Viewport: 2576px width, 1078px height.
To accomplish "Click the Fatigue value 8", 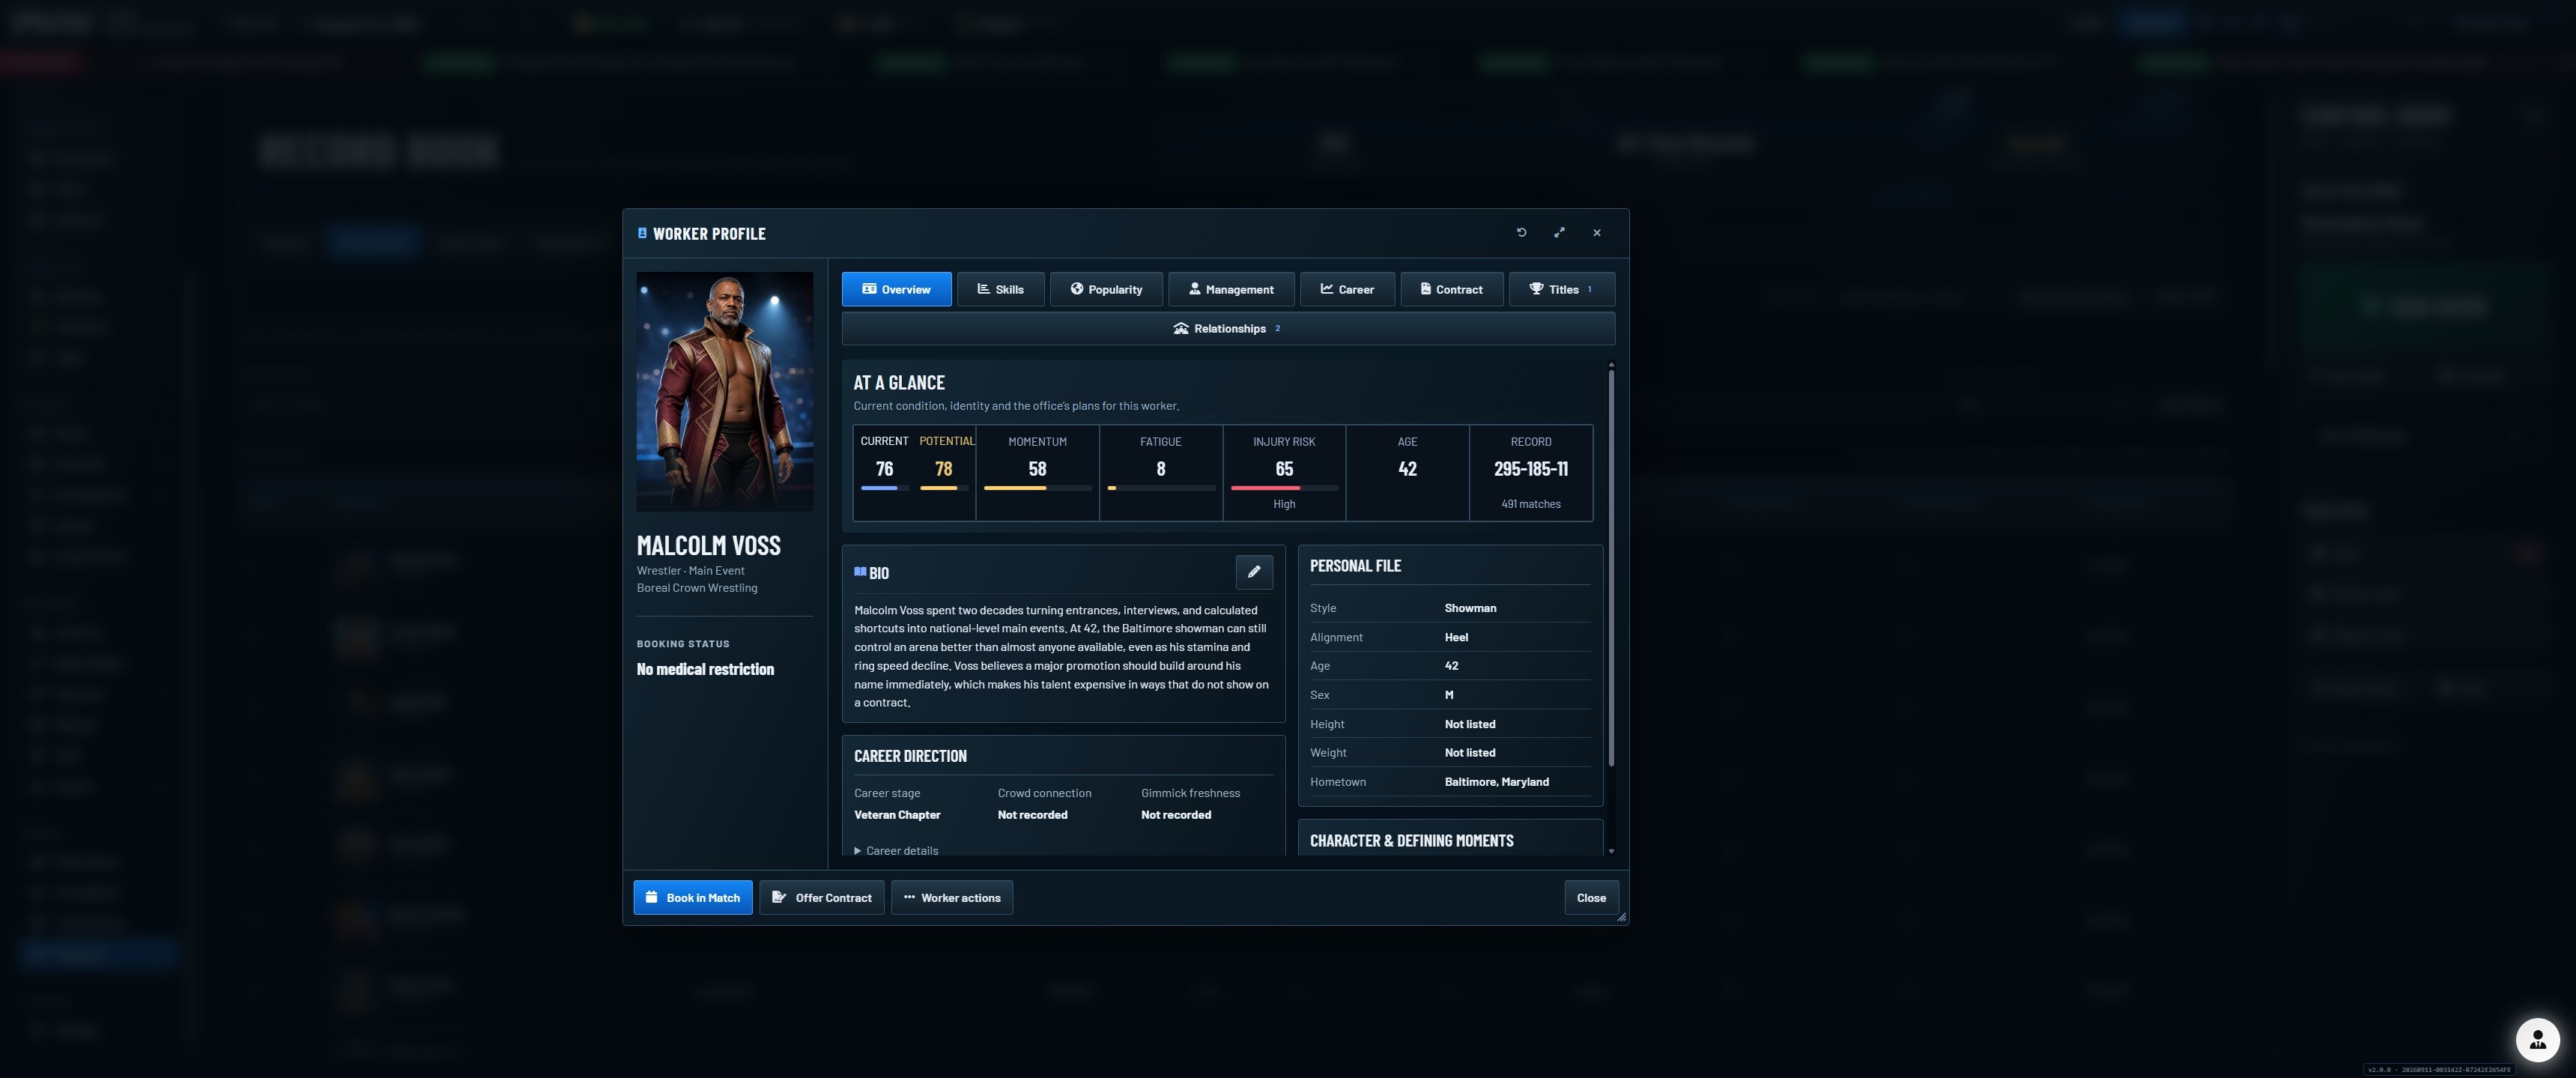I will (1160, 469).
